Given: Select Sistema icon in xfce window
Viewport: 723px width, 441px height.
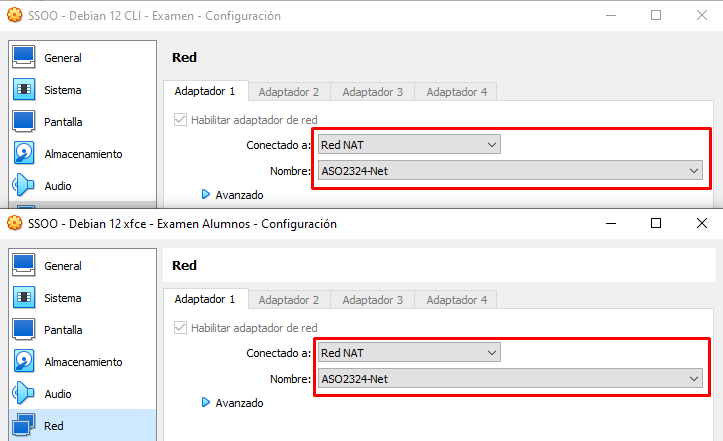Looking at the screenshot, I should [24, 298].
